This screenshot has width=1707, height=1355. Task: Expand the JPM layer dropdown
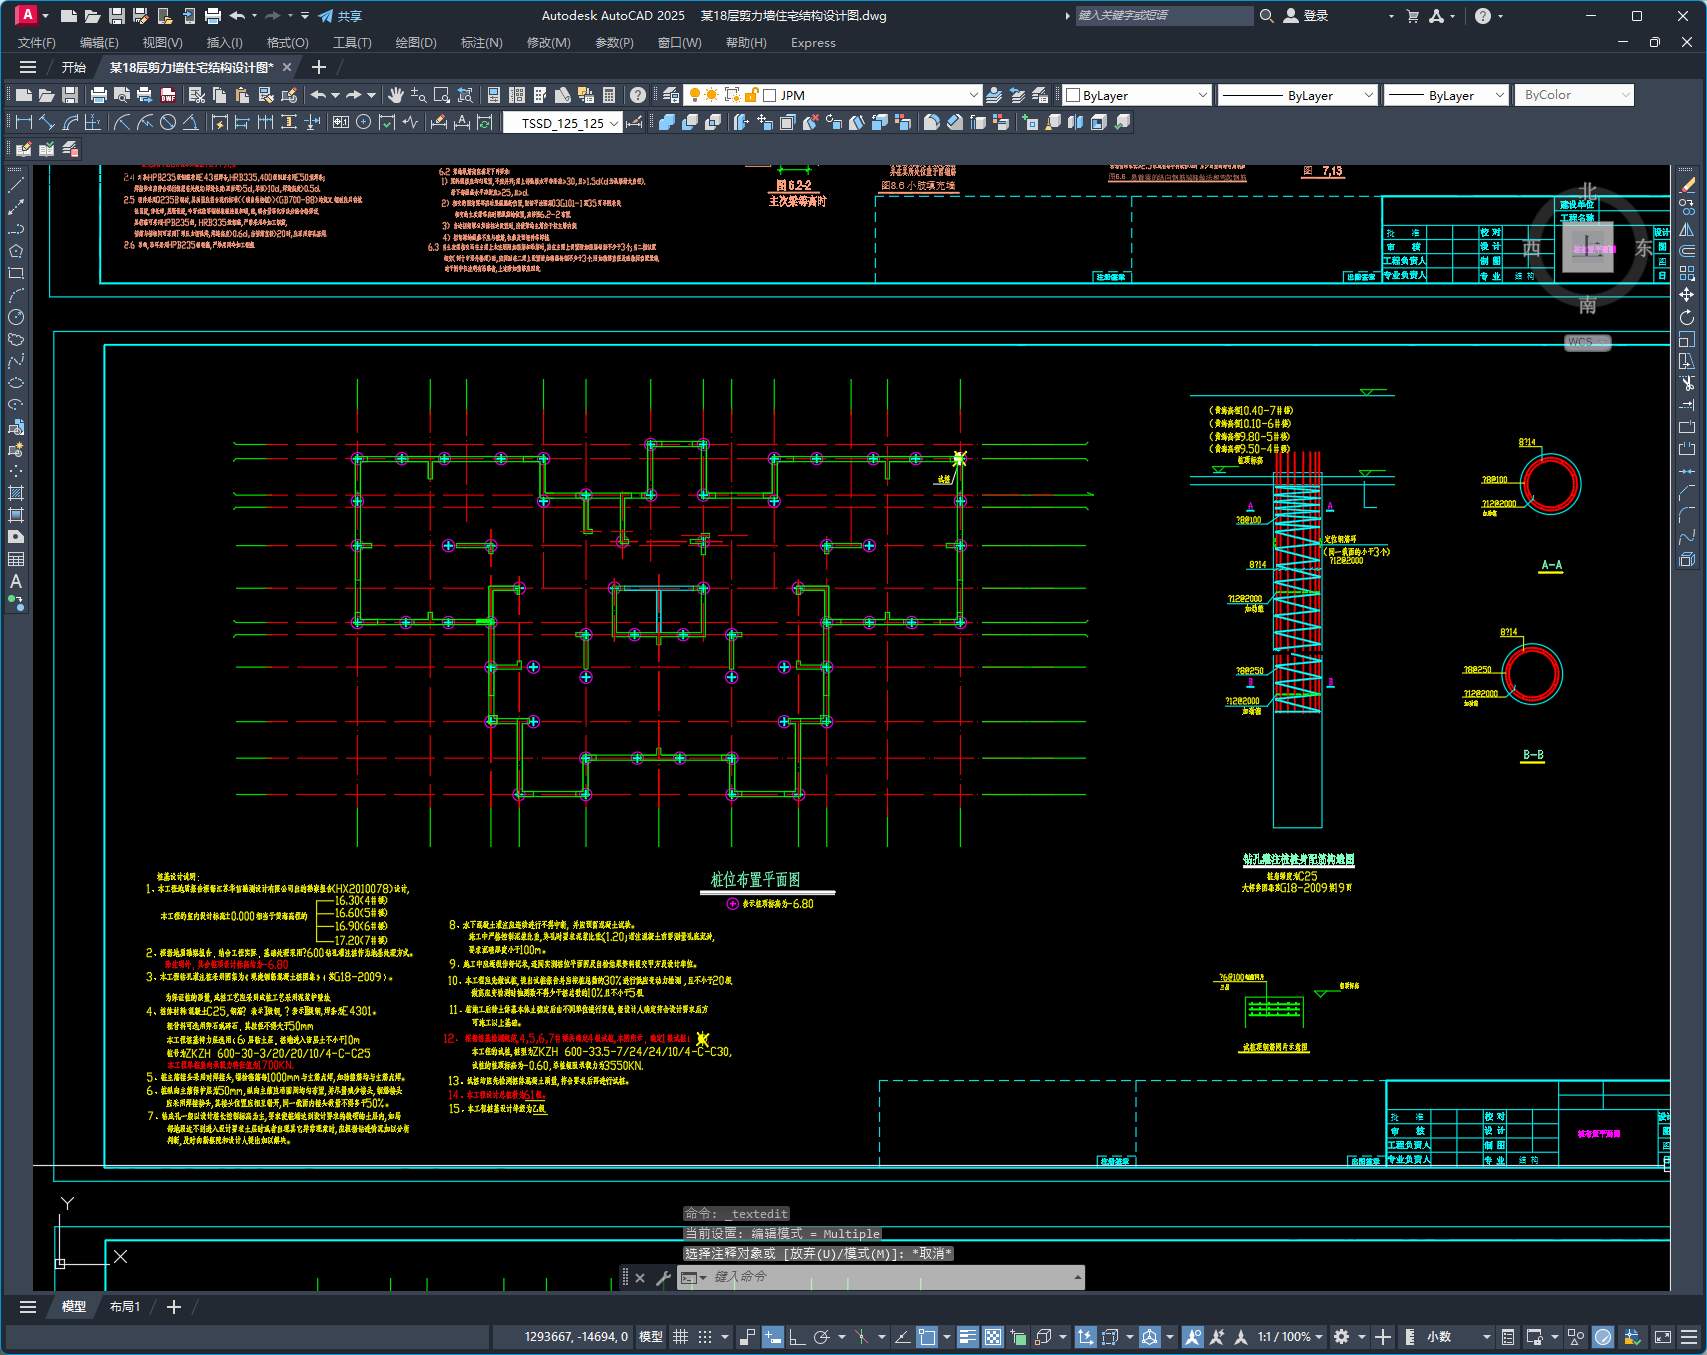(x=973, y=95)
